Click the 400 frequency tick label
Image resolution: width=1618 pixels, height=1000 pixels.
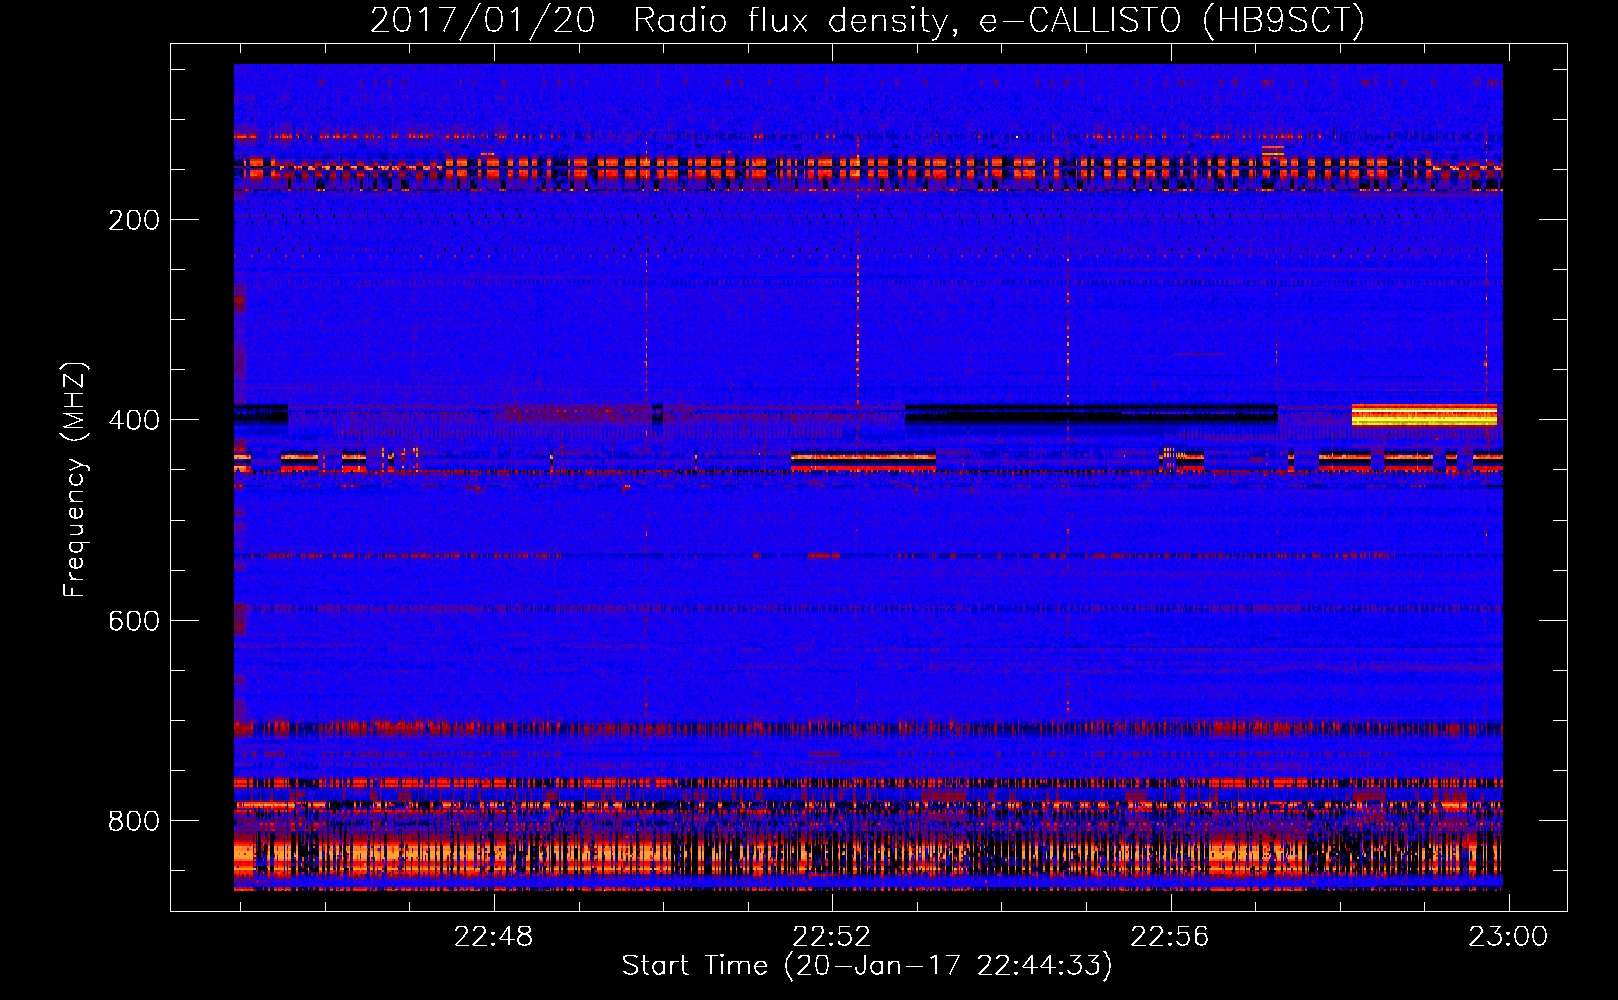pyautogui.click(x=134, y=420)
